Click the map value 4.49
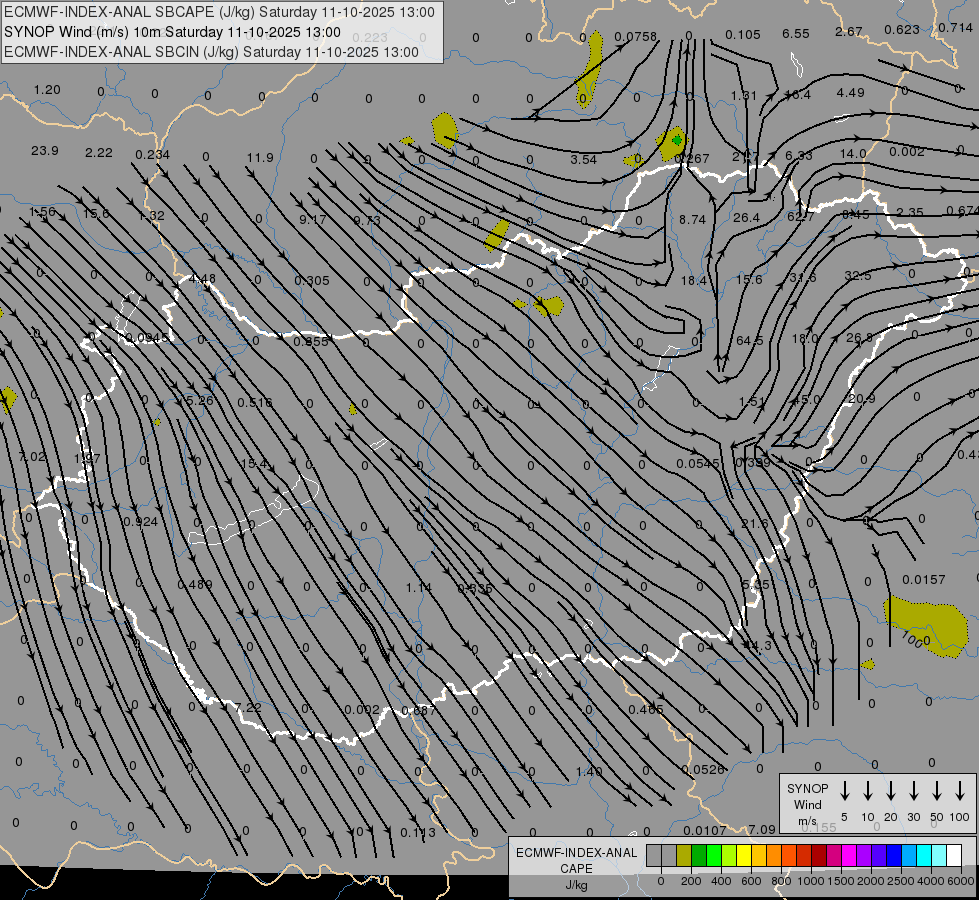This screenshot has width=979, height=900. [x=850, y=92]
